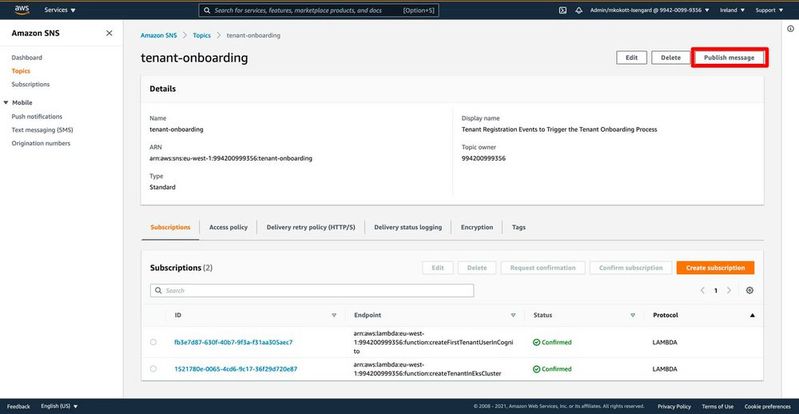Switch to the Tags tab
The image size is (799, 414).
519,227
